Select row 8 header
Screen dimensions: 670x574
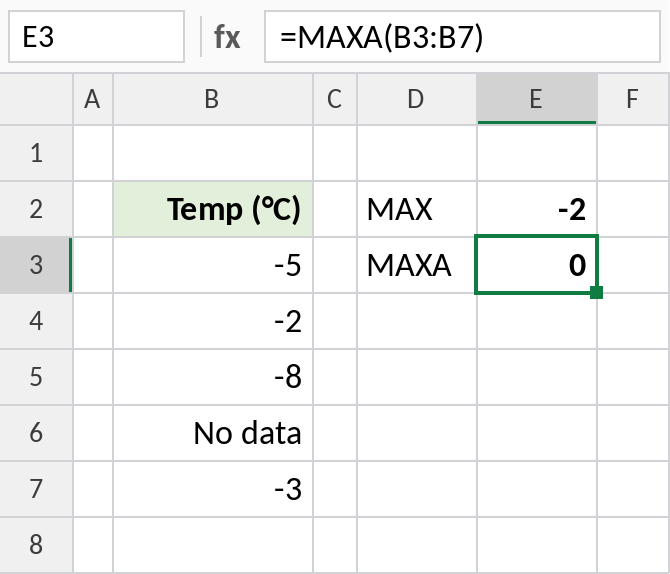(36, 545)
